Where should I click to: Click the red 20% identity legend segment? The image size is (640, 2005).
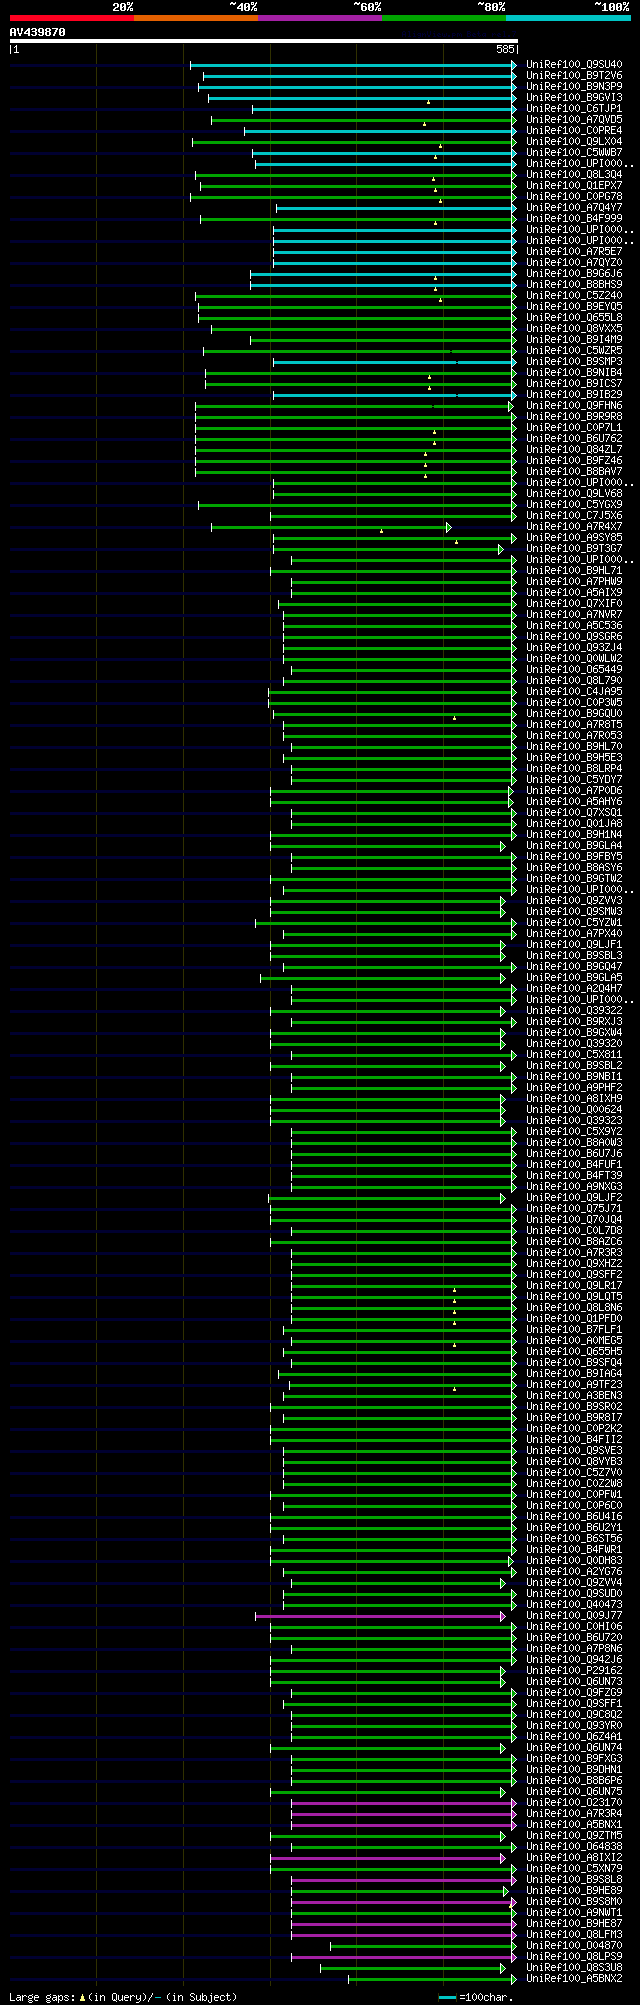point(71,18)
